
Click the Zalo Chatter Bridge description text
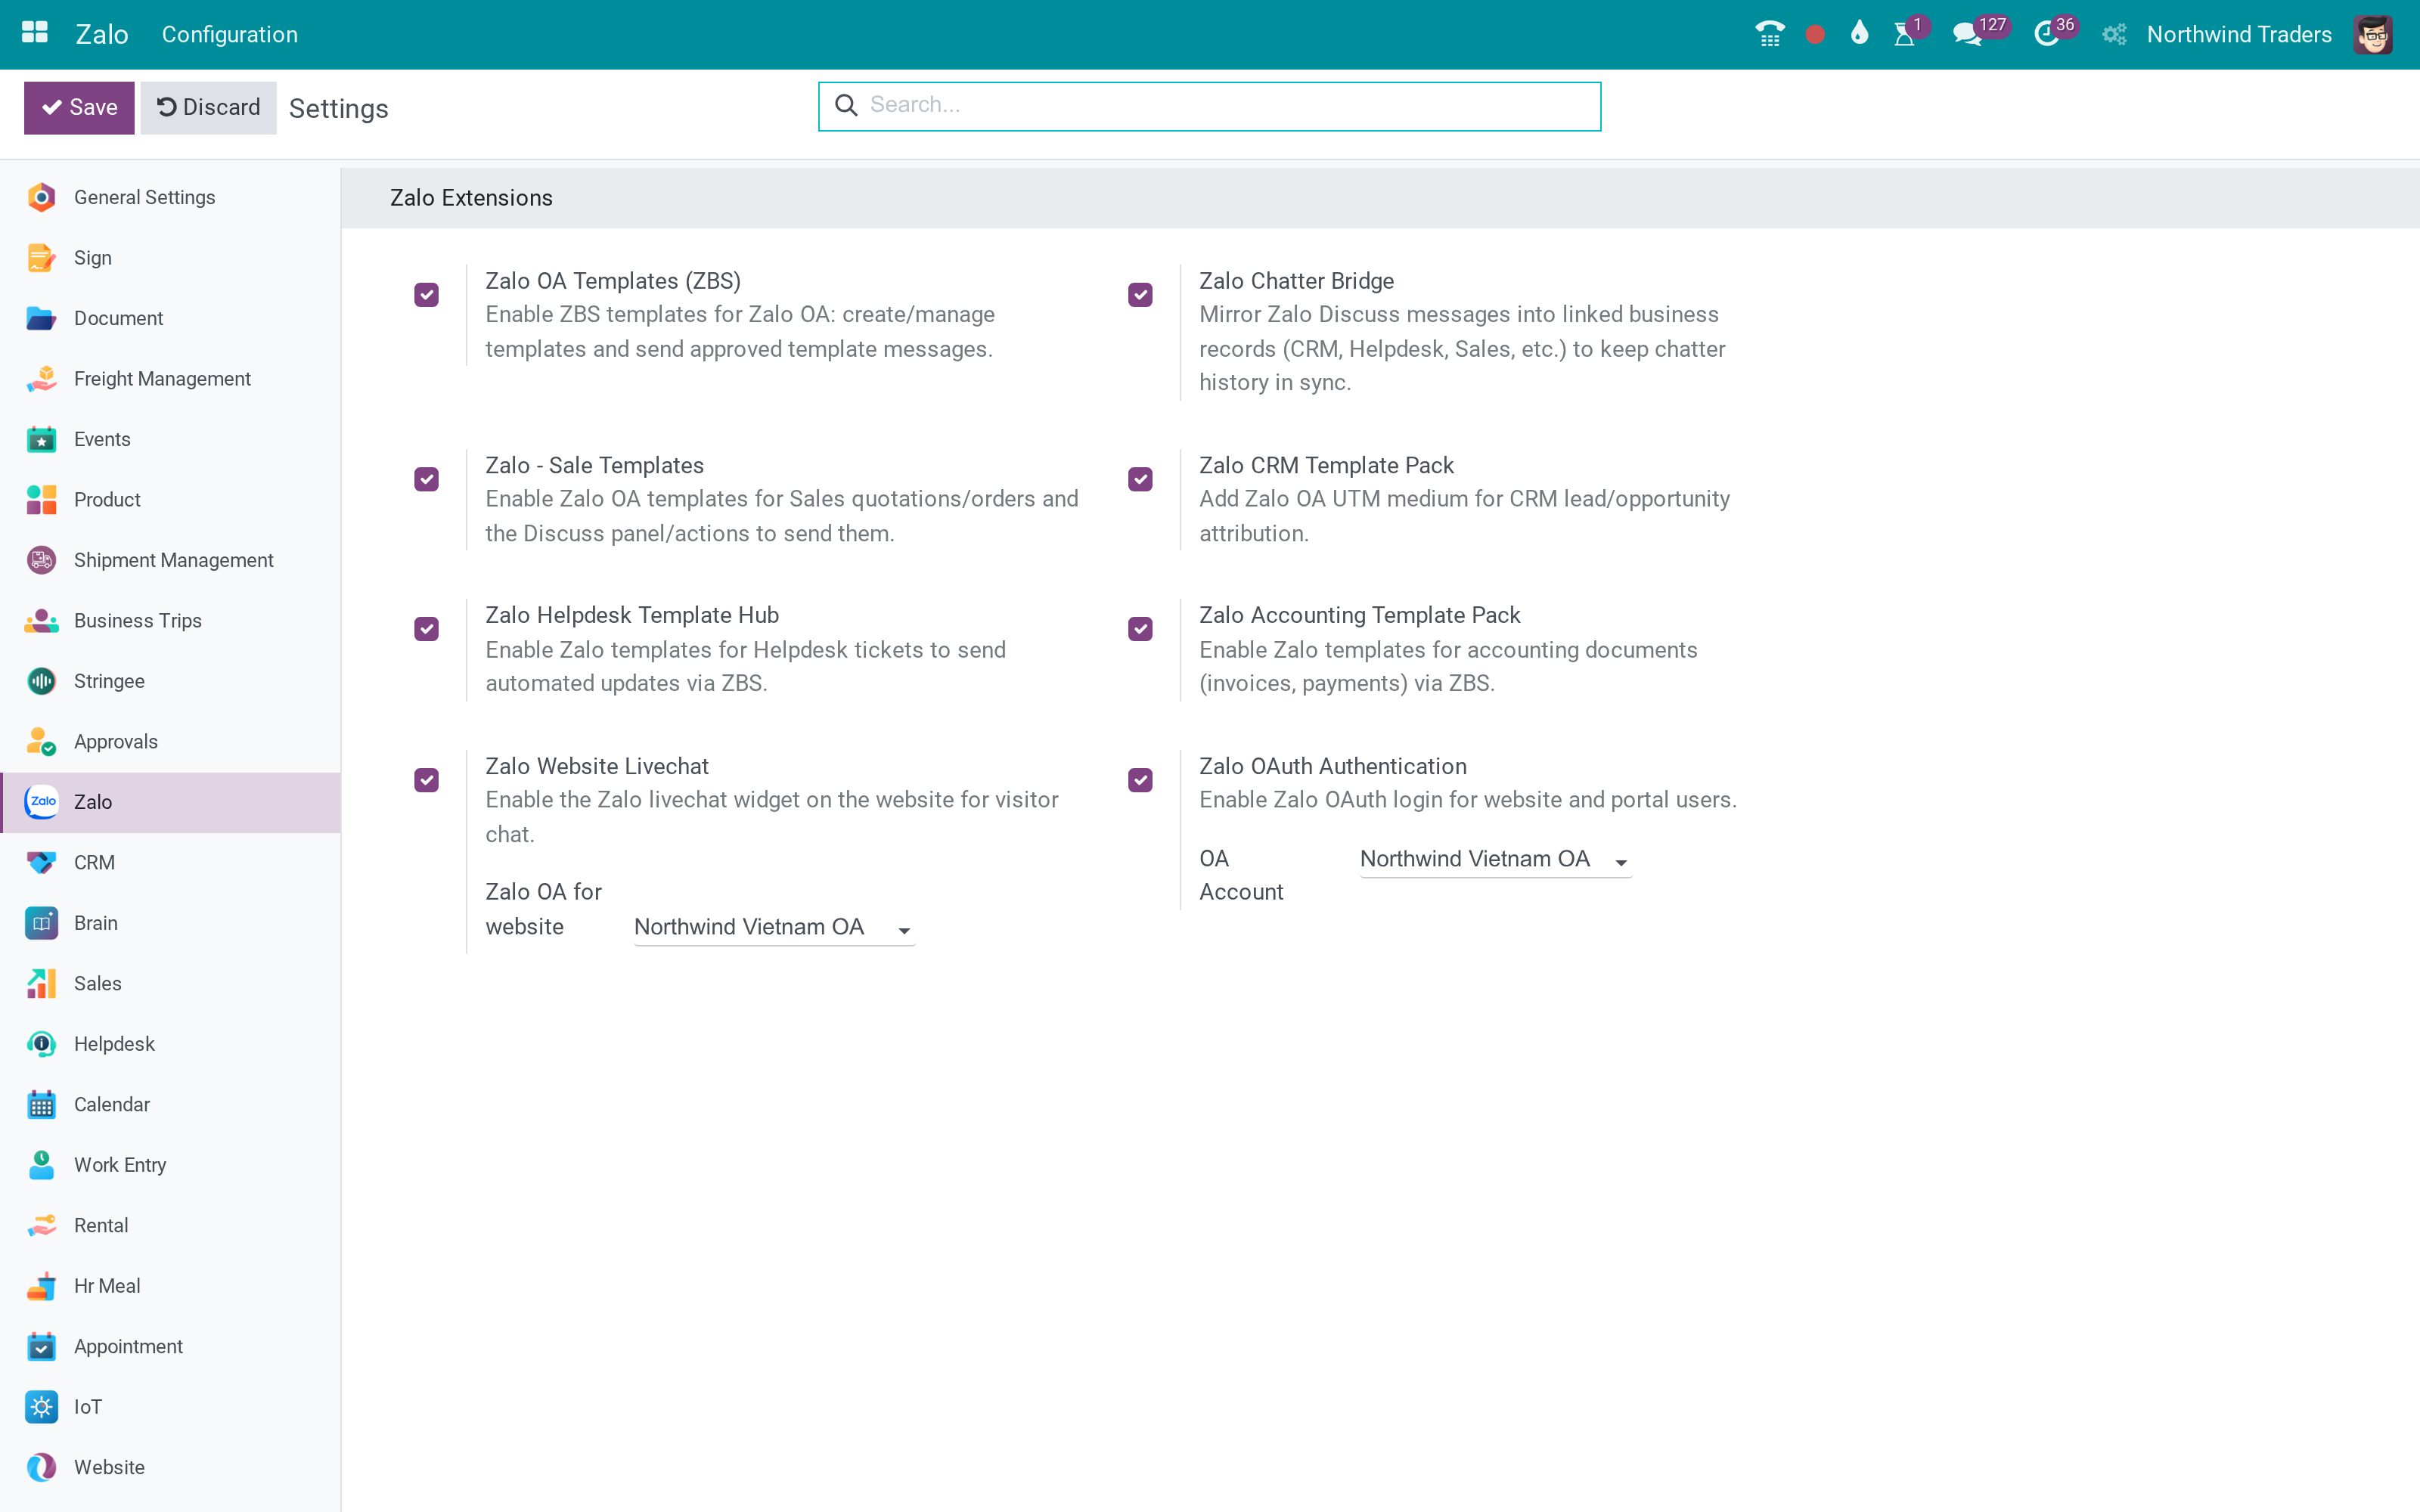pos(1462,348)
